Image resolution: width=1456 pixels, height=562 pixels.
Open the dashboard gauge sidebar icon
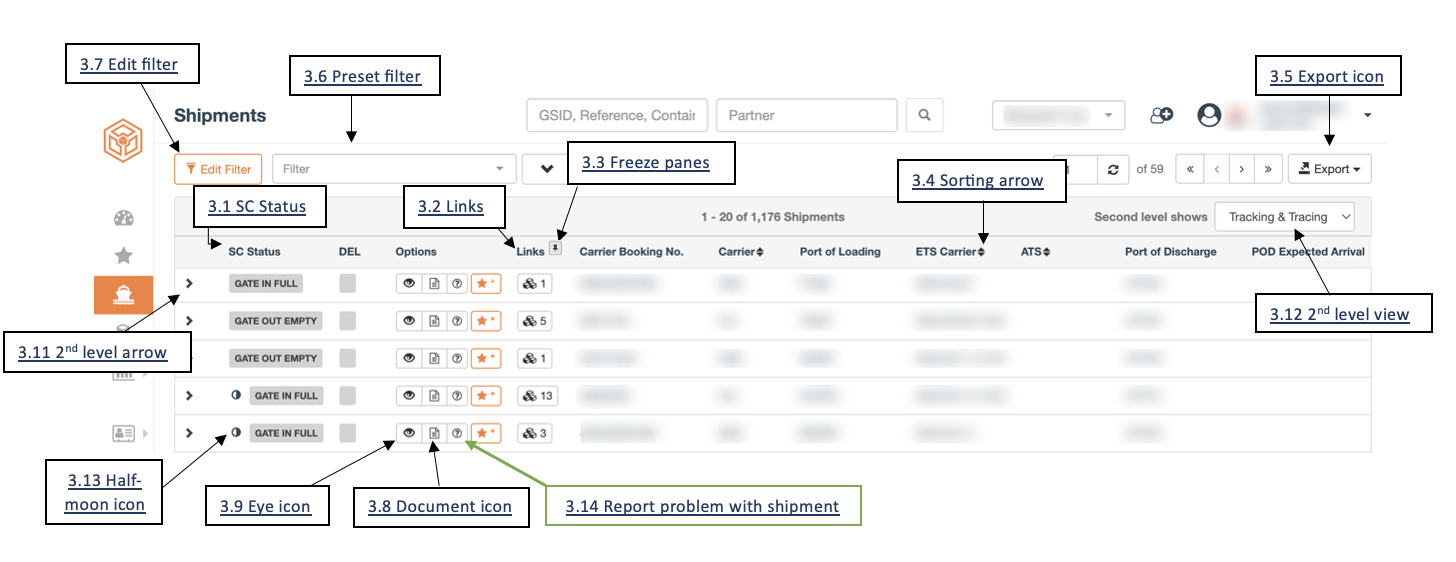(124, 219)
